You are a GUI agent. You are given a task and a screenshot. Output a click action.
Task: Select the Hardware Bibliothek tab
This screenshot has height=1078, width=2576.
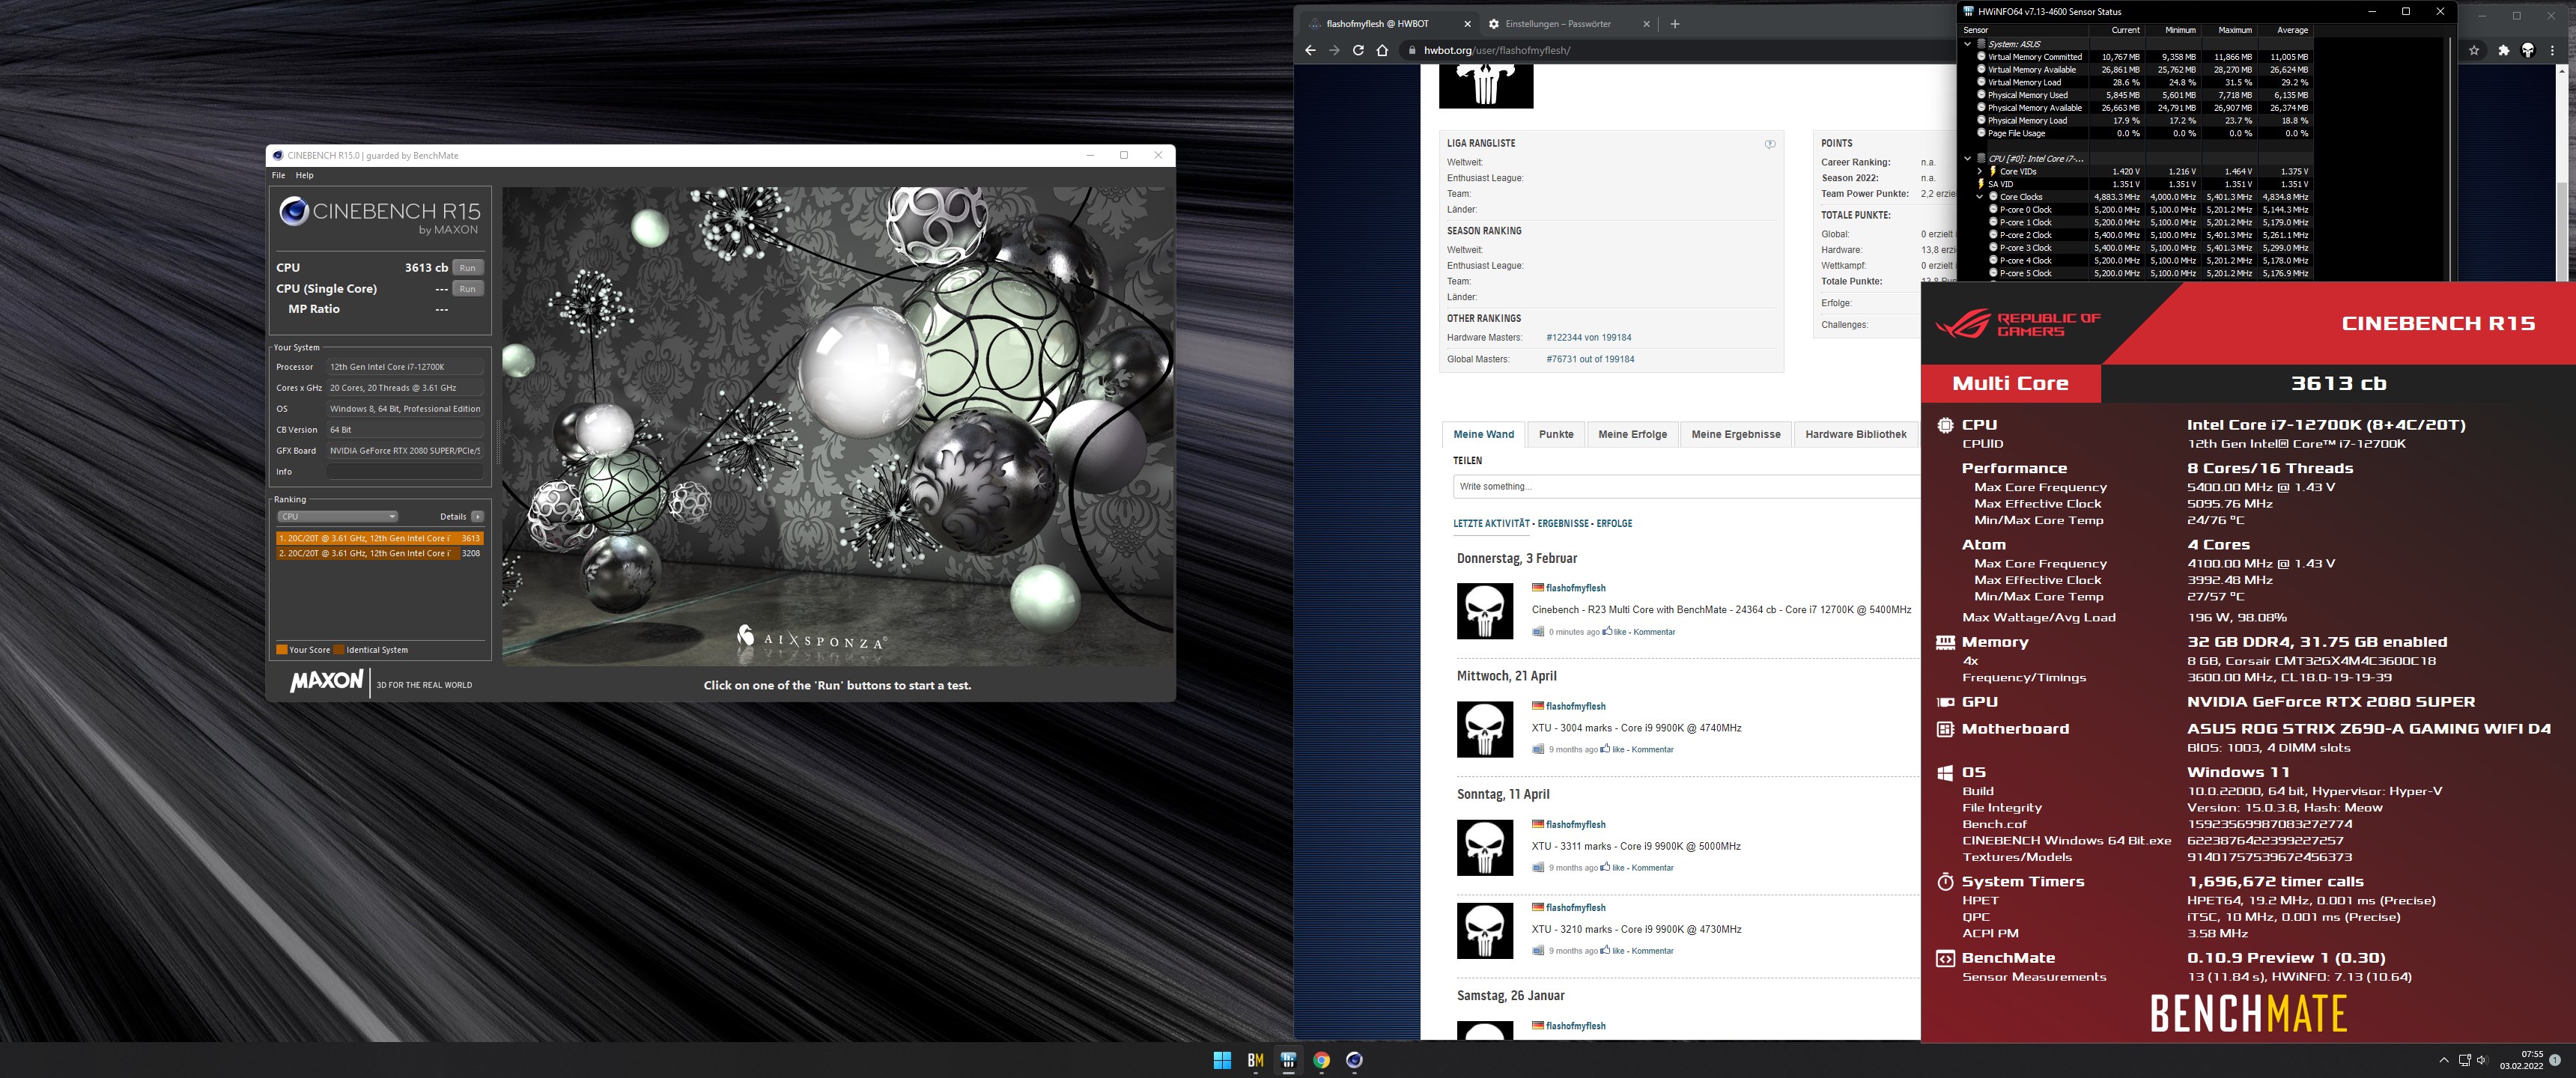click(1855, 435)
